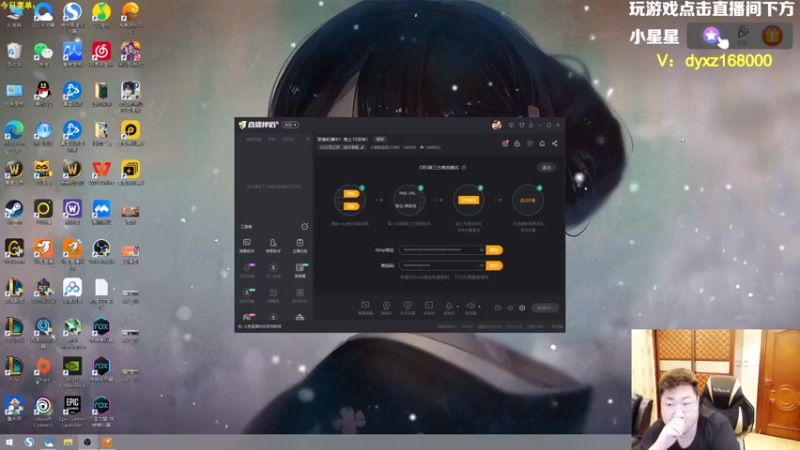
Task: Click the star icon in the top-right overlay
Action: pyautogui.click(x=711, y=35)
